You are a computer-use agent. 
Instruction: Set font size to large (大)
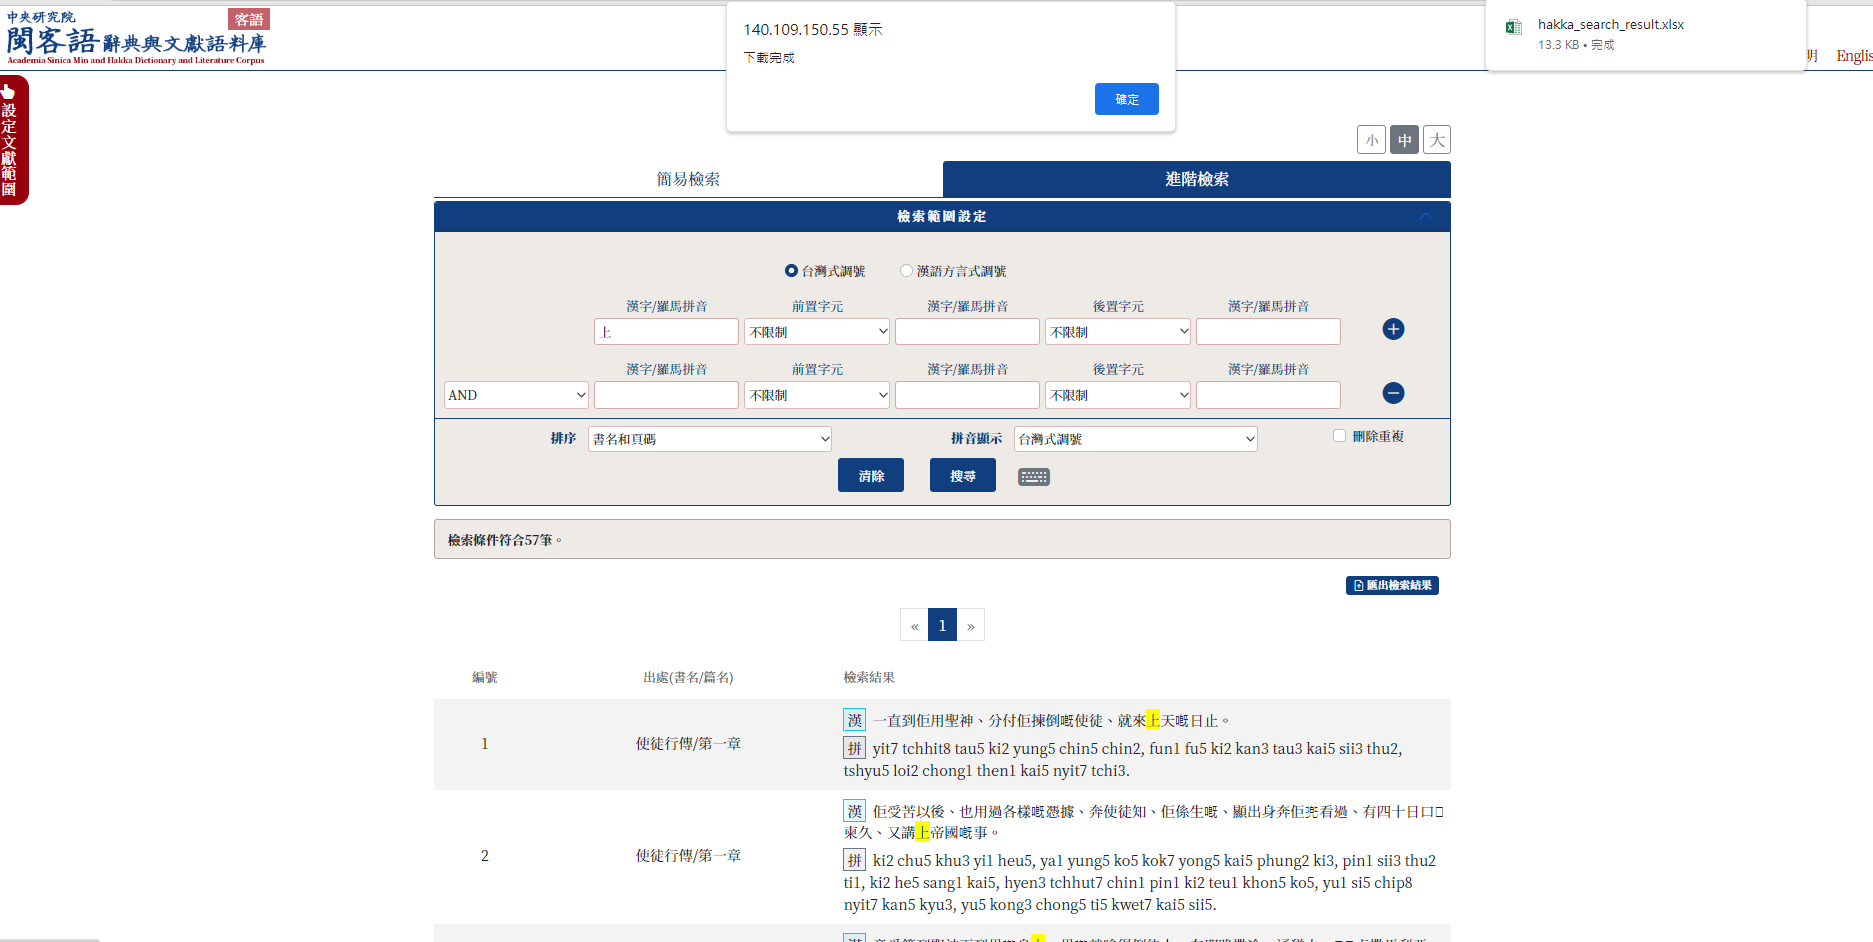(x=1437, y=140)
